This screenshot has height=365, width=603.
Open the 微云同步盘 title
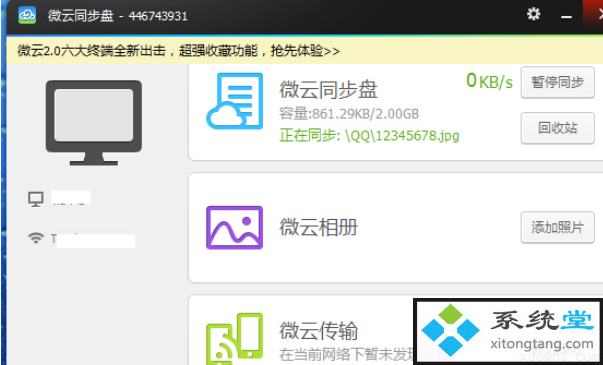coord(328,90)
